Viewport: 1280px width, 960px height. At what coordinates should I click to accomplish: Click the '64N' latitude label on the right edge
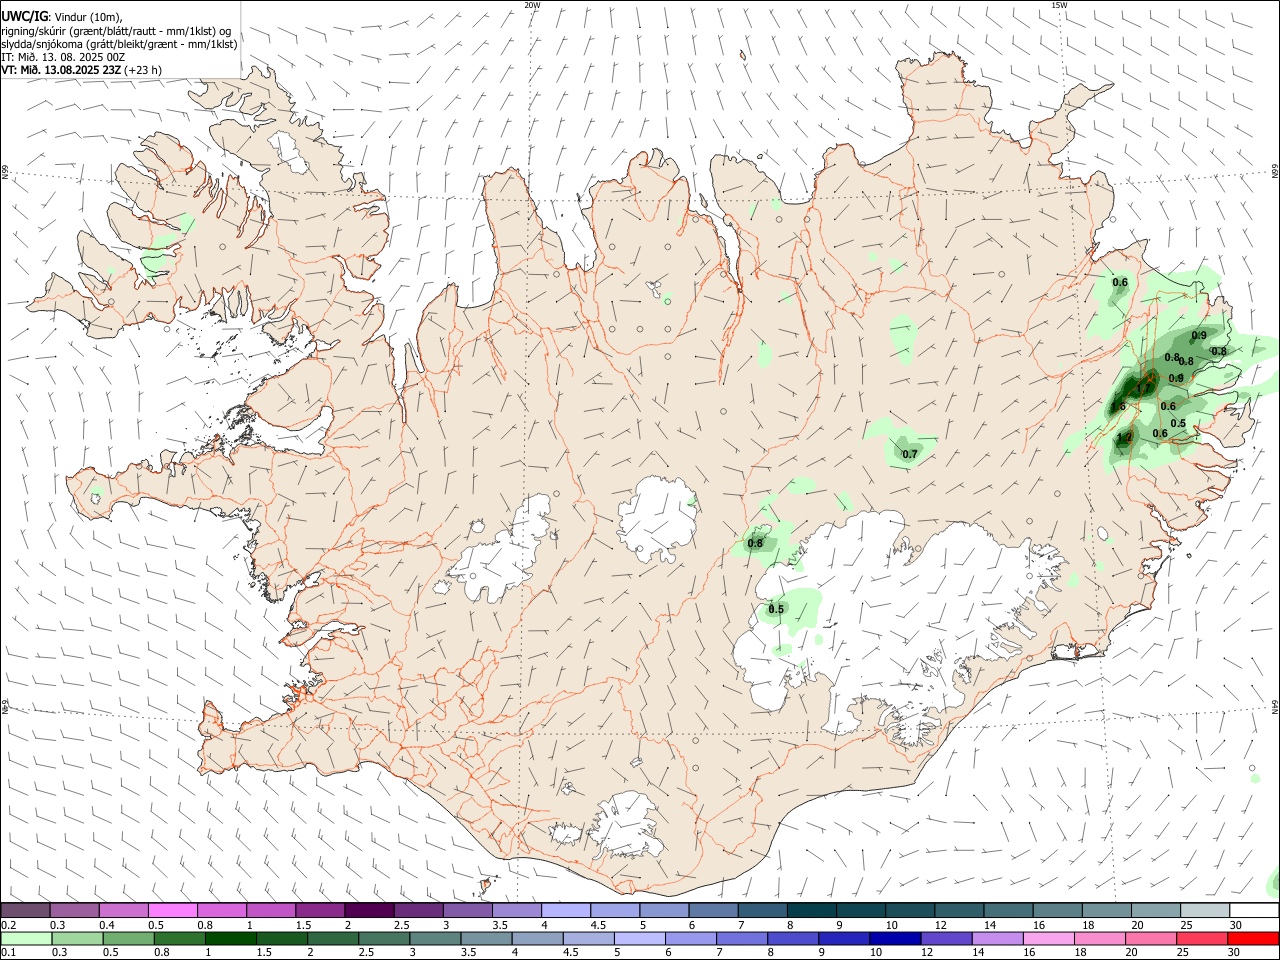coord(1275,706)
